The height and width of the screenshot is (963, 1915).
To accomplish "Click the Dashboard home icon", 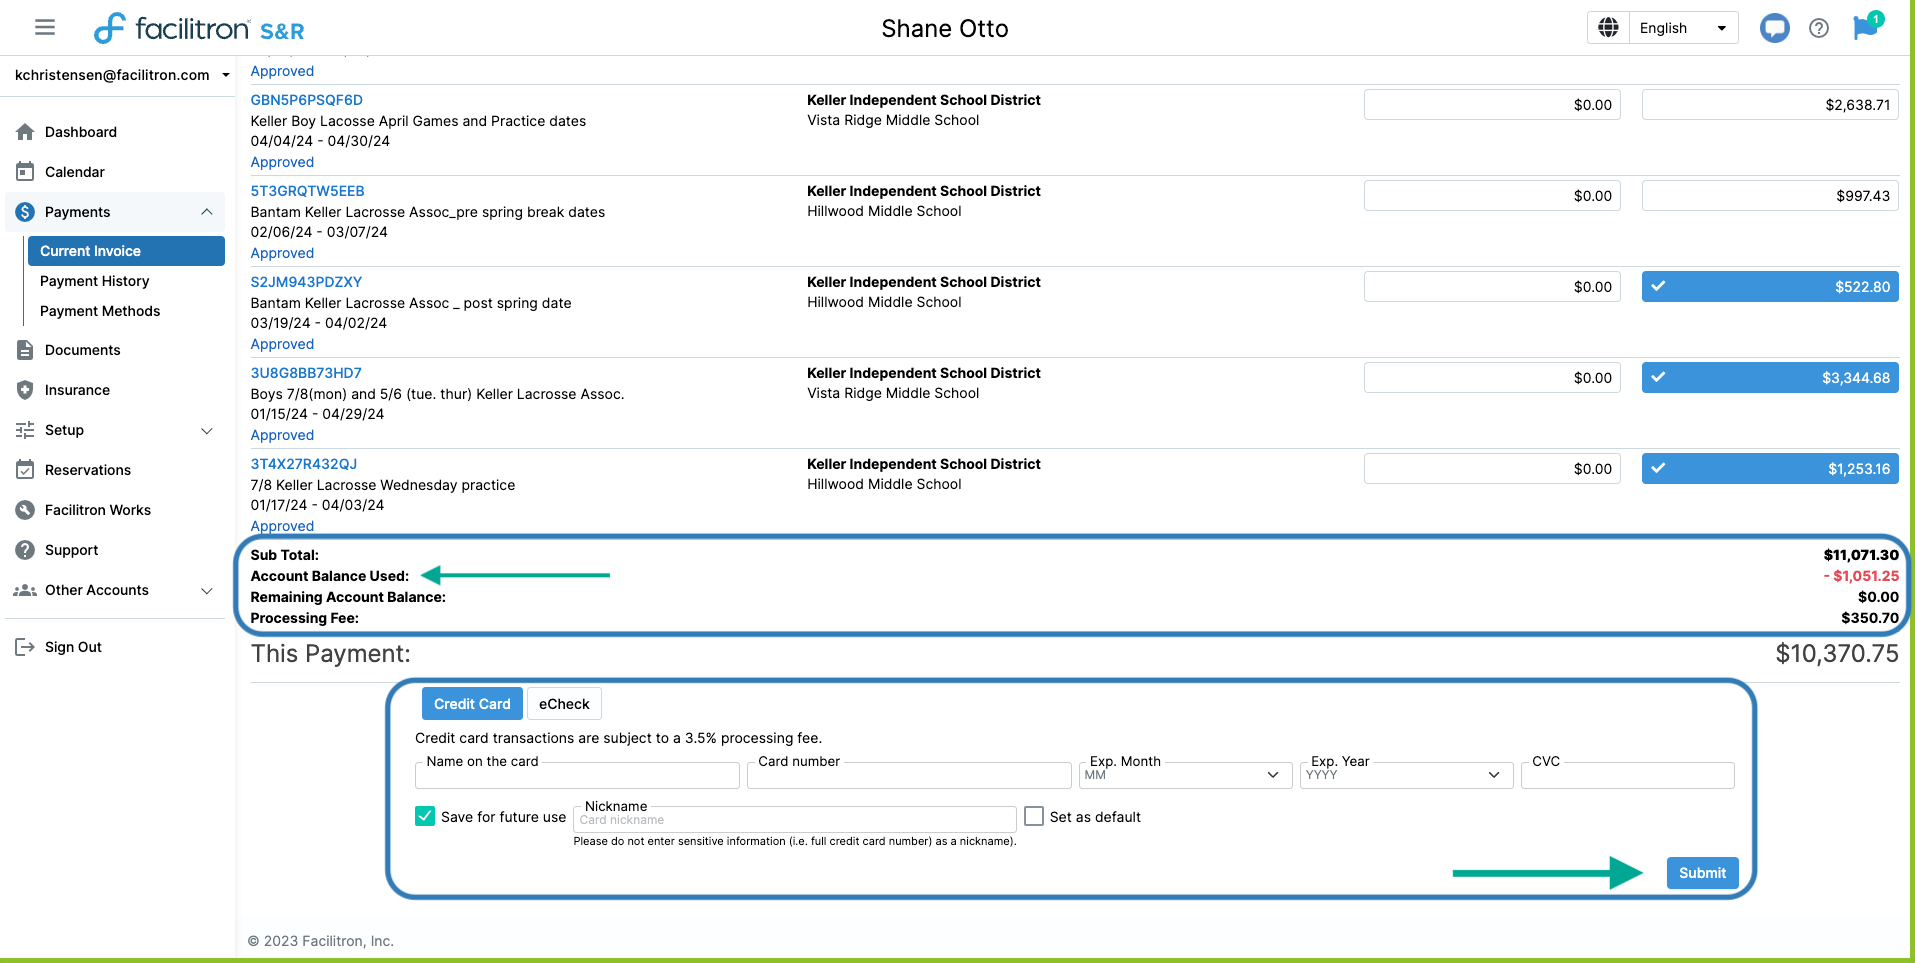I will pyautogui.click(x=25, y=132).
